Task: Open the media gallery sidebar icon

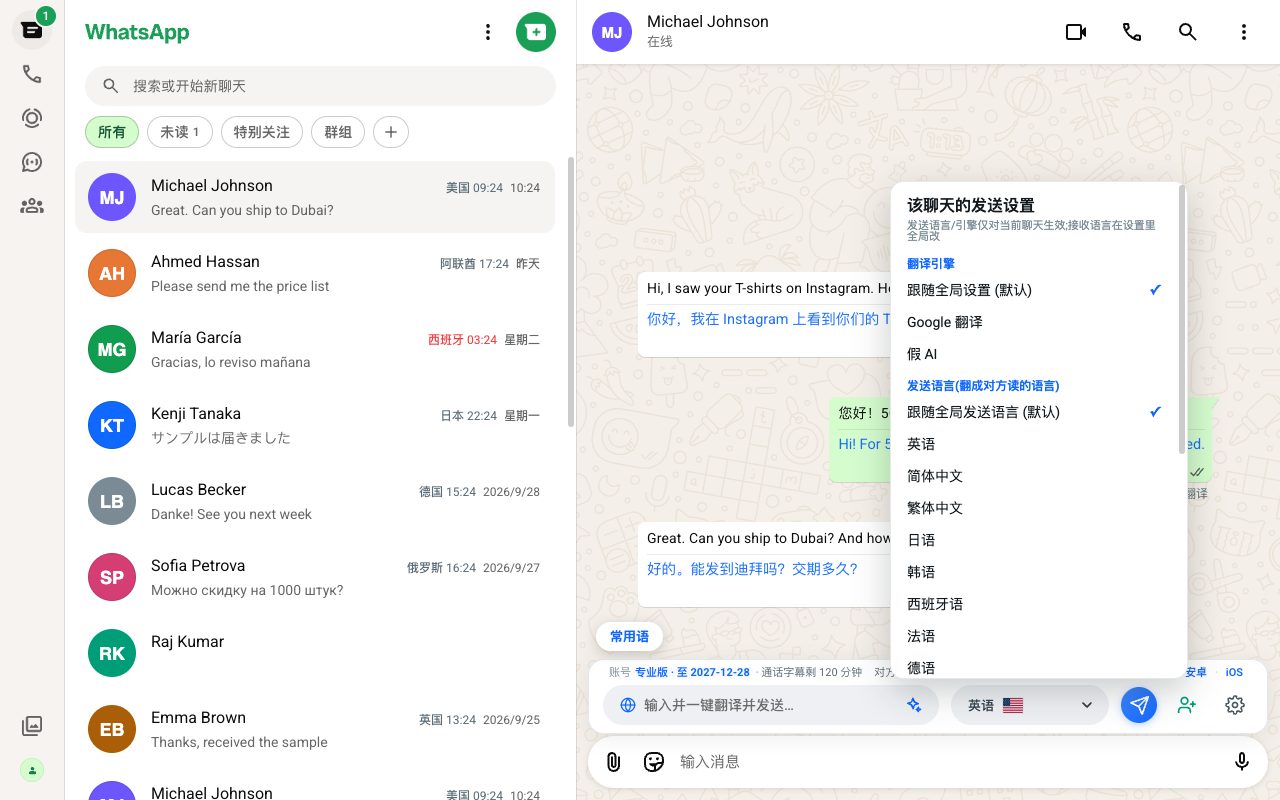Action: click(x=32, y=726)
